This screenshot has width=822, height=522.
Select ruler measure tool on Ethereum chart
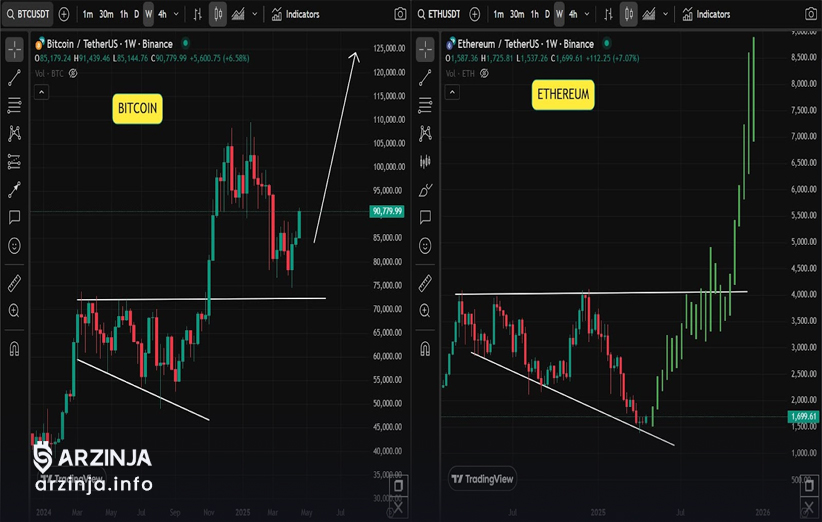[425, 283]
